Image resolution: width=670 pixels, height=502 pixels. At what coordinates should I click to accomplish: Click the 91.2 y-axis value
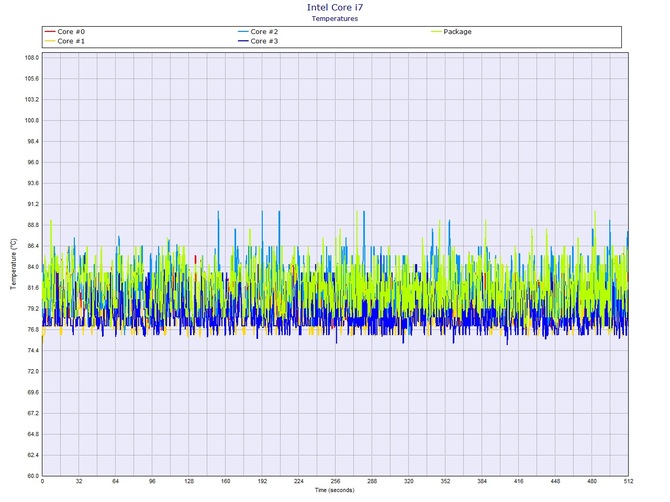32,204
